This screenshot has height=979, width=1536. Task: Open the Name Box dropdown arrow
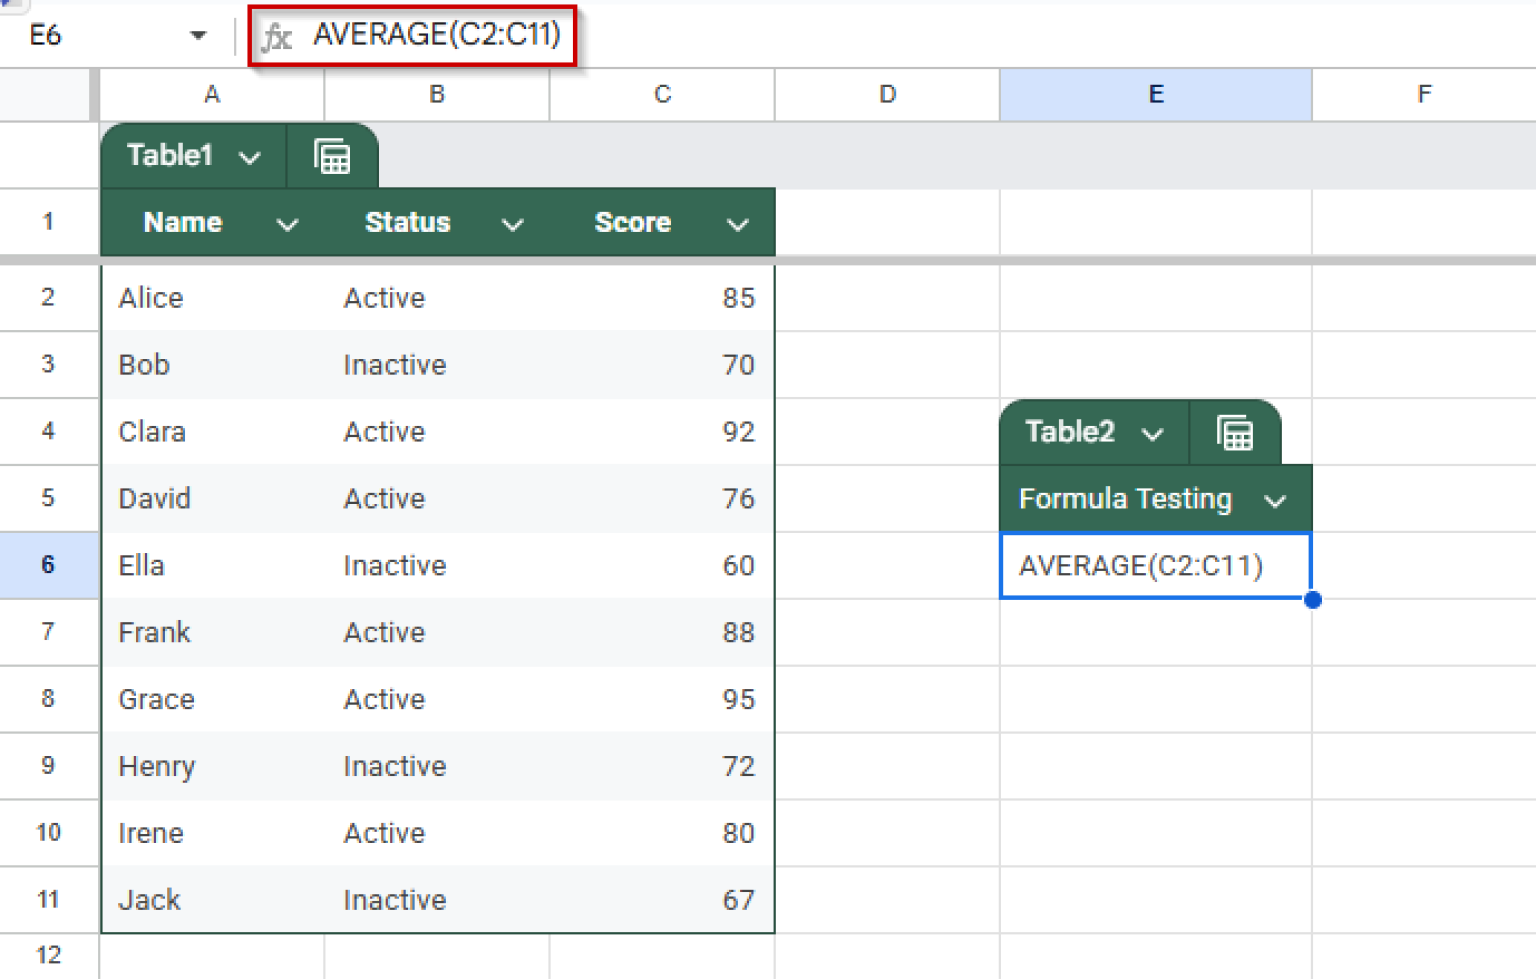(198, 36)
